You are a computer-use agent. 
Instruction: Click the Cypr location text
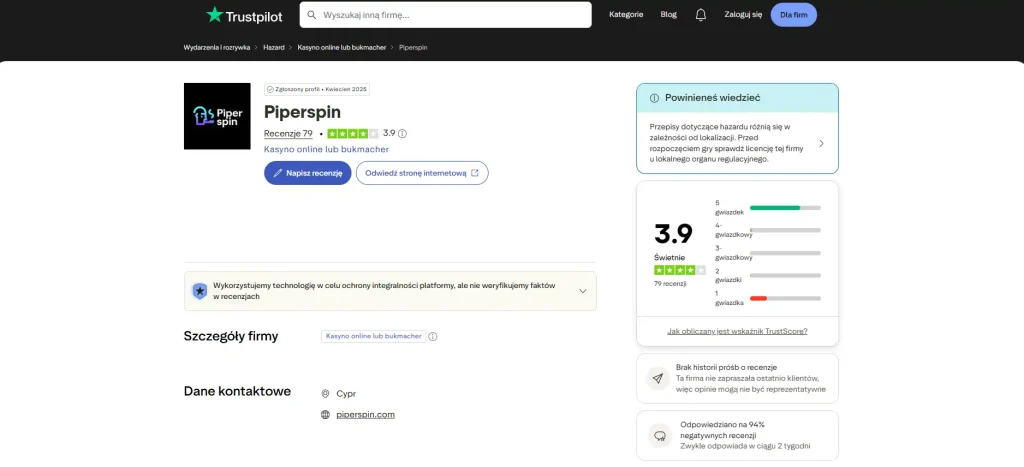point(346,394)
